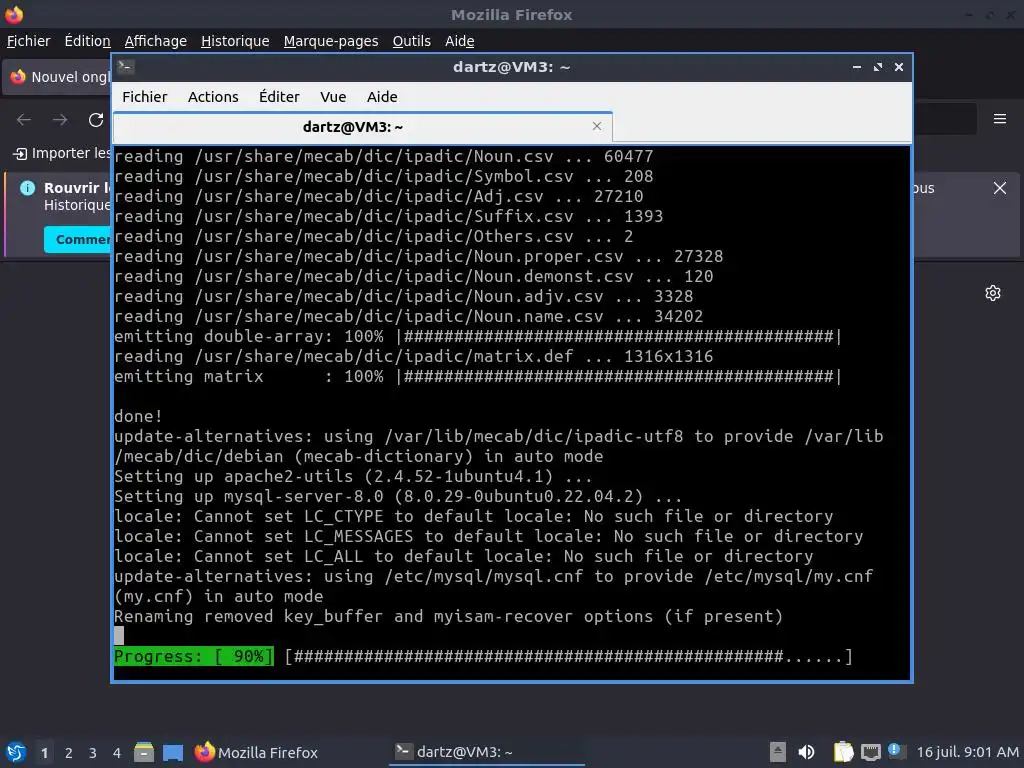Click the clock showing 16 juil. 9:01 AM
The height and width of the screenshot is (768, 1024).
coord(967,752)
